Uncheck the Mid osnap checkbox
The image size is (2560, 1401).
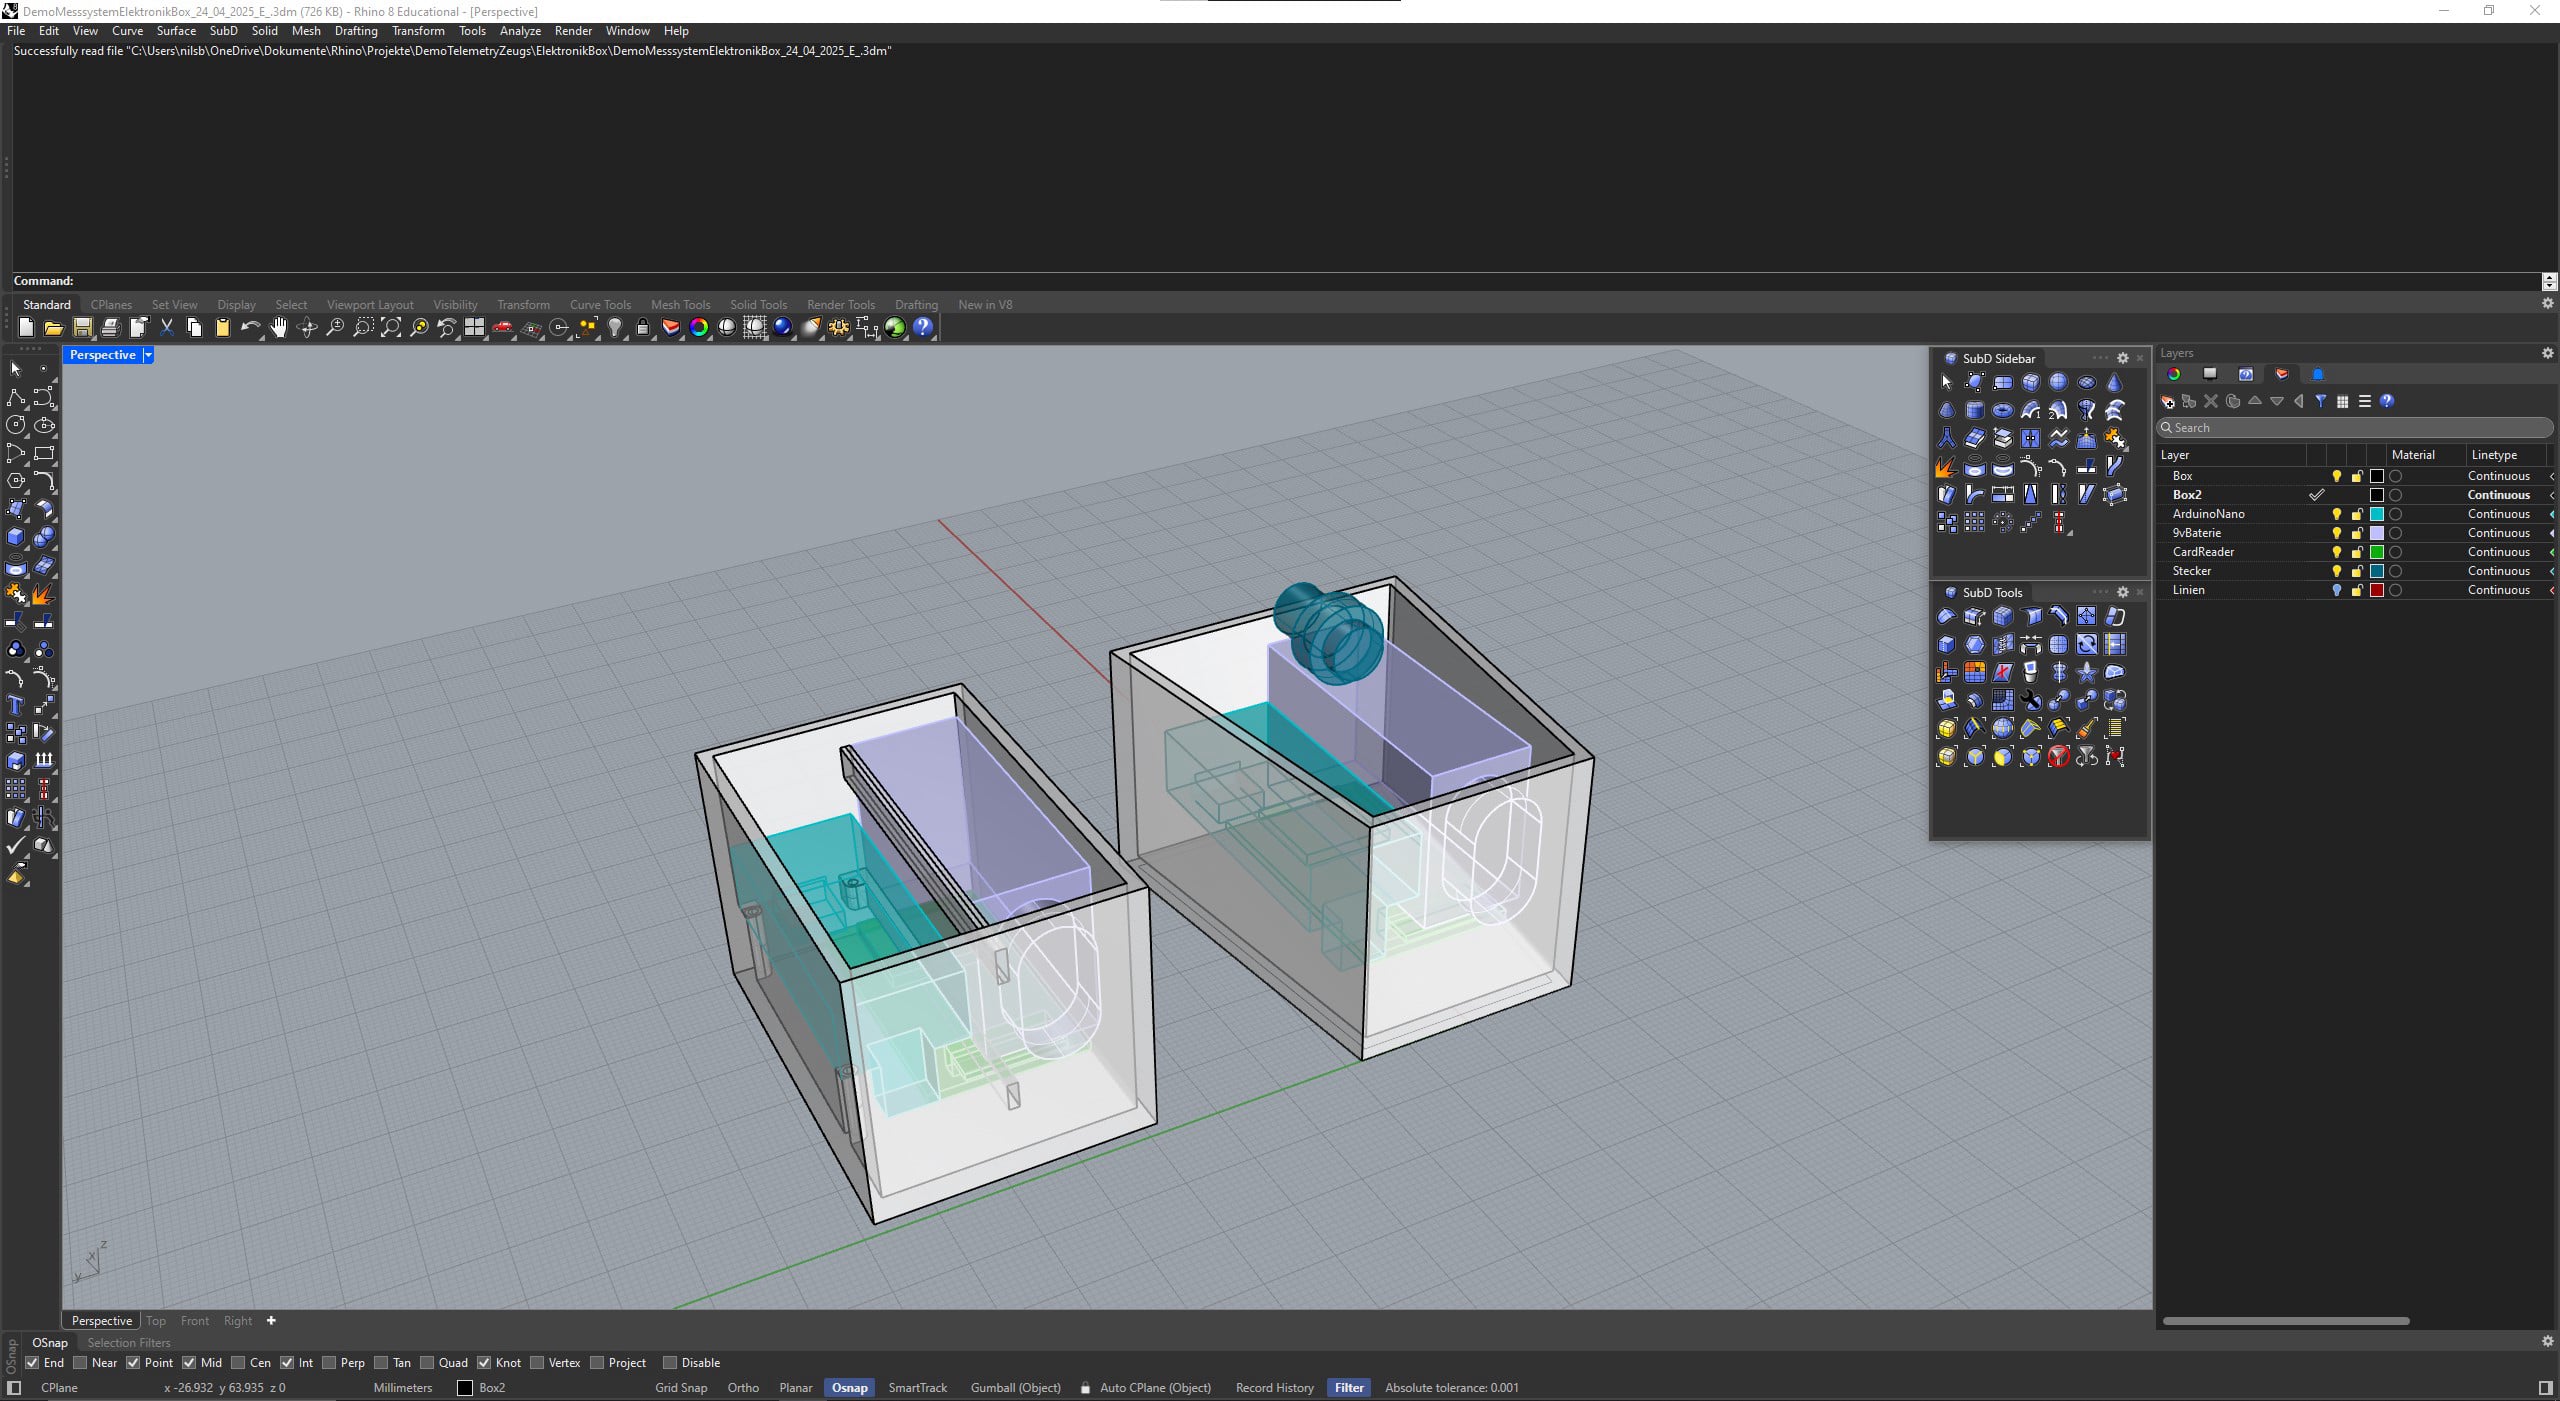point(189,1362)
